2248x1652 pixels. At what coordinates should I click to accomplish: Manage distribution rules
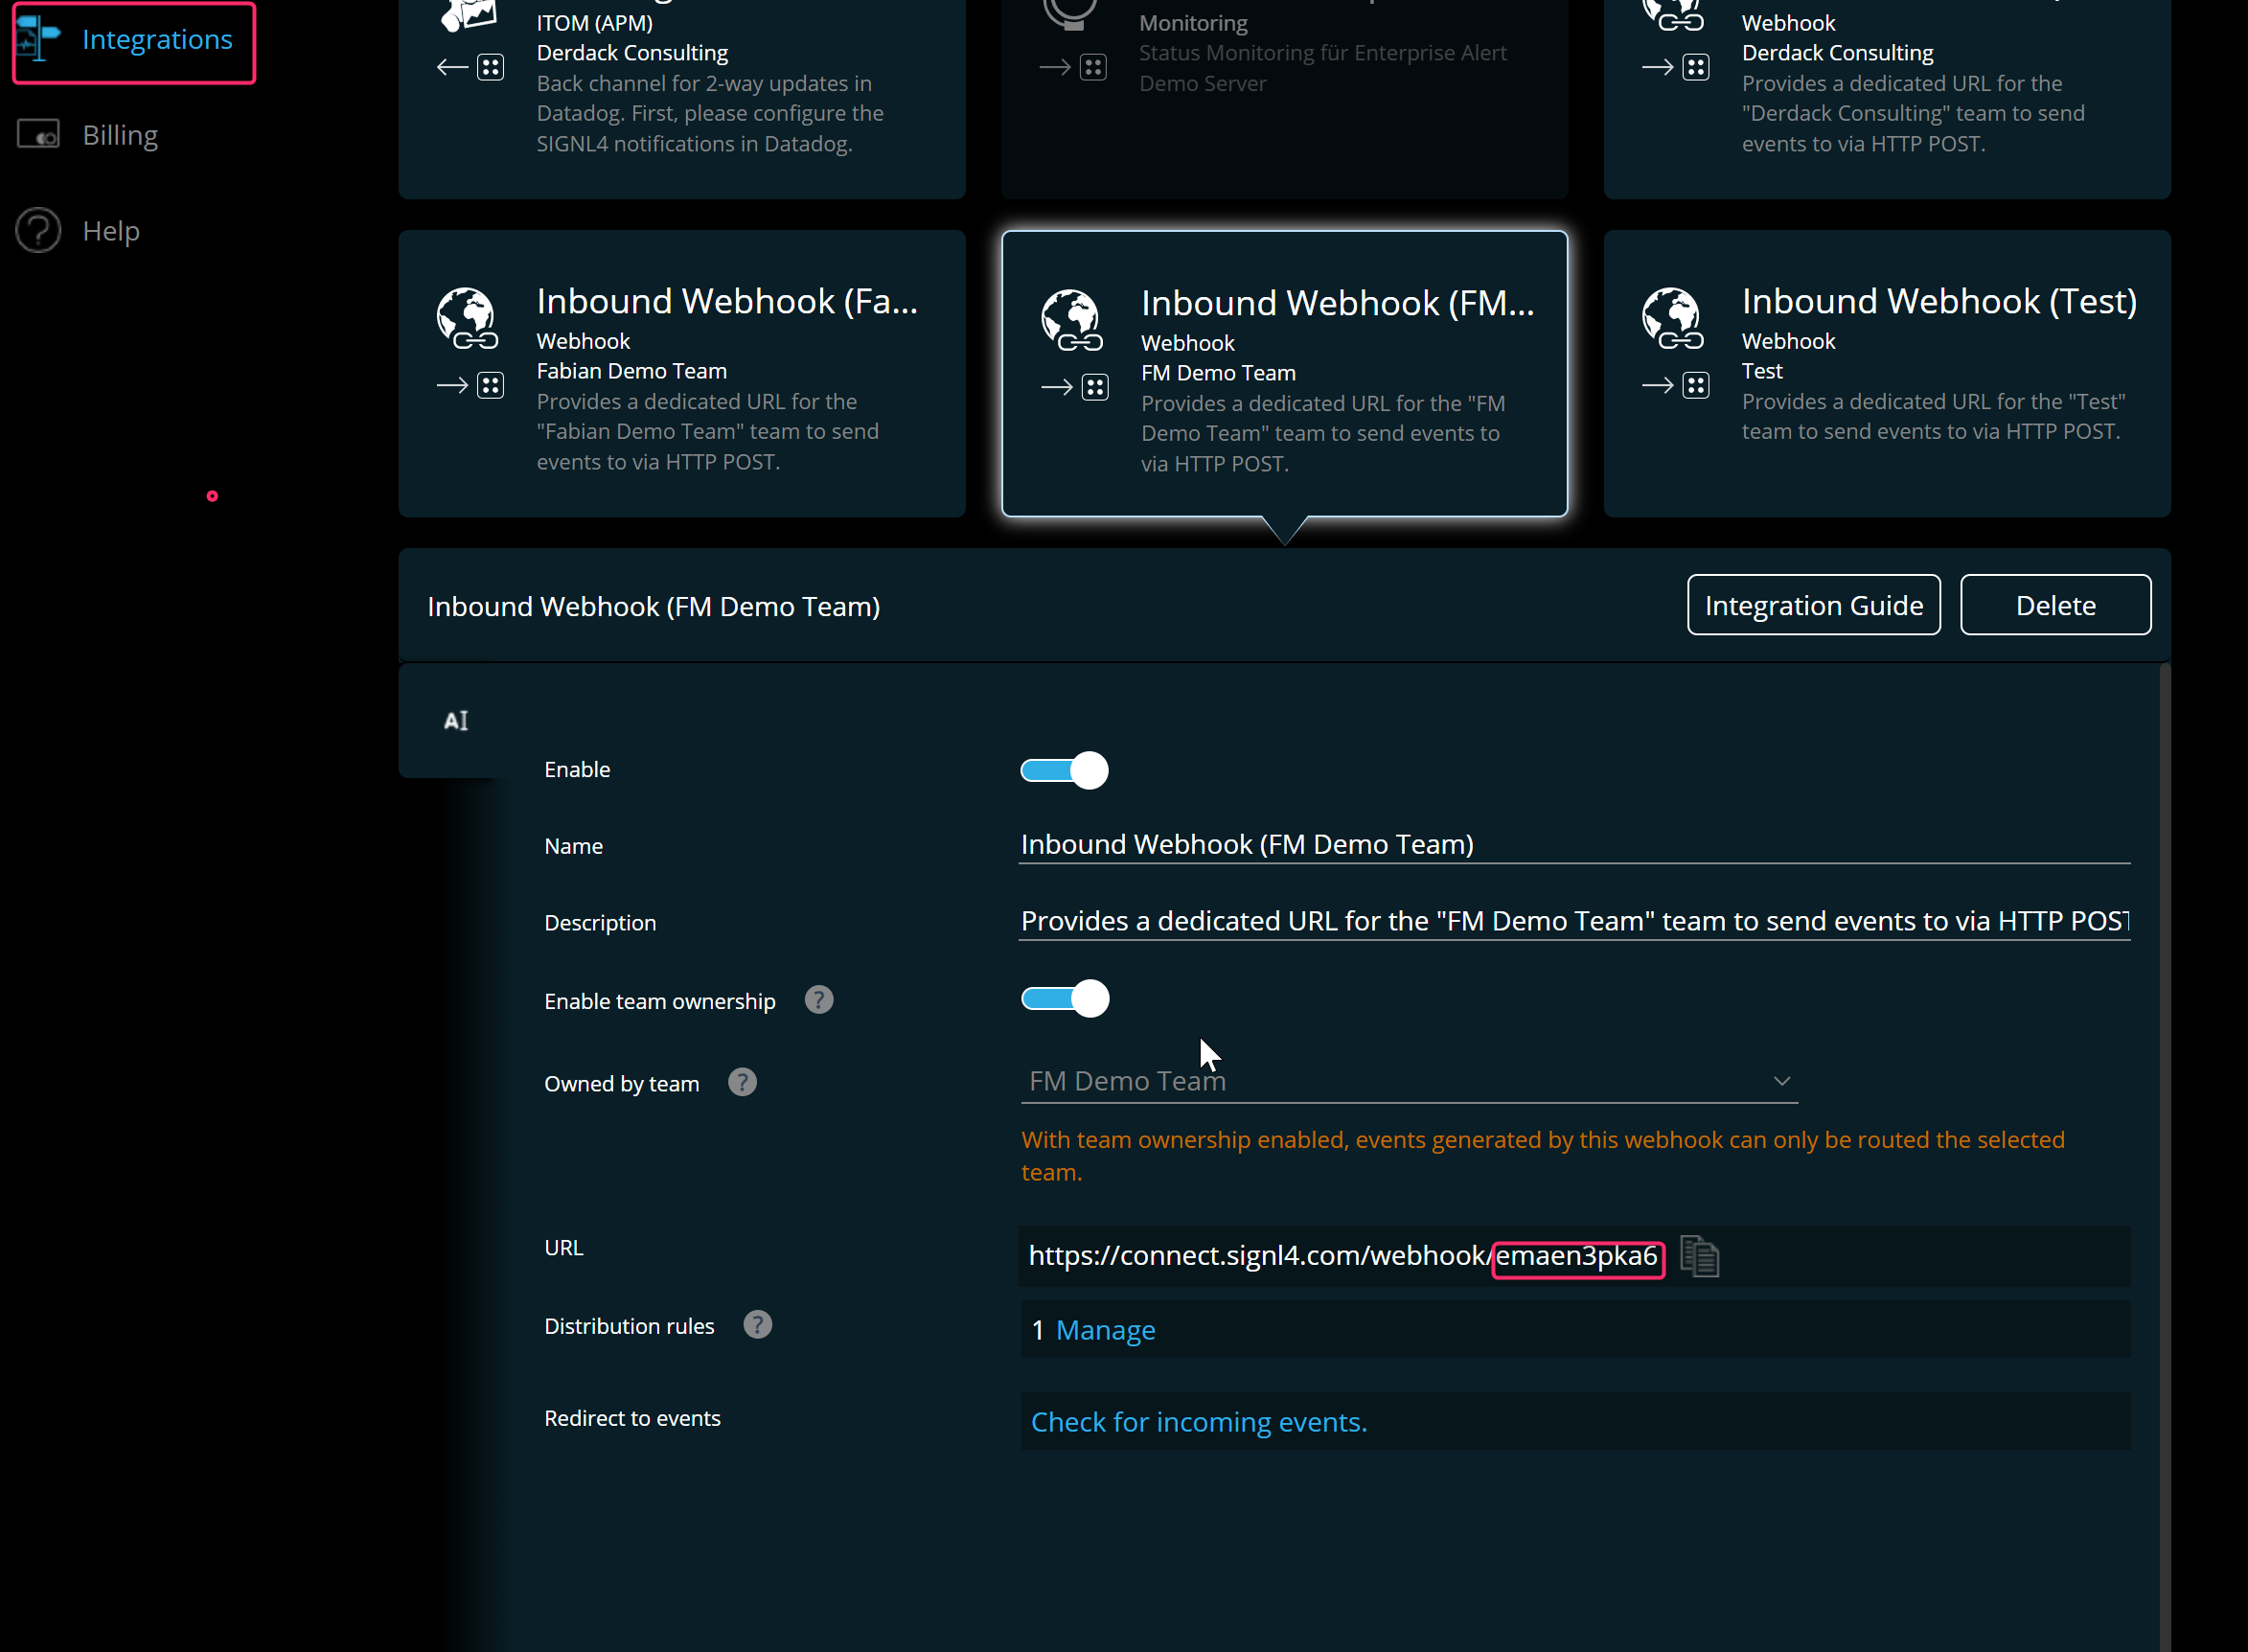pos(1105,1330)
